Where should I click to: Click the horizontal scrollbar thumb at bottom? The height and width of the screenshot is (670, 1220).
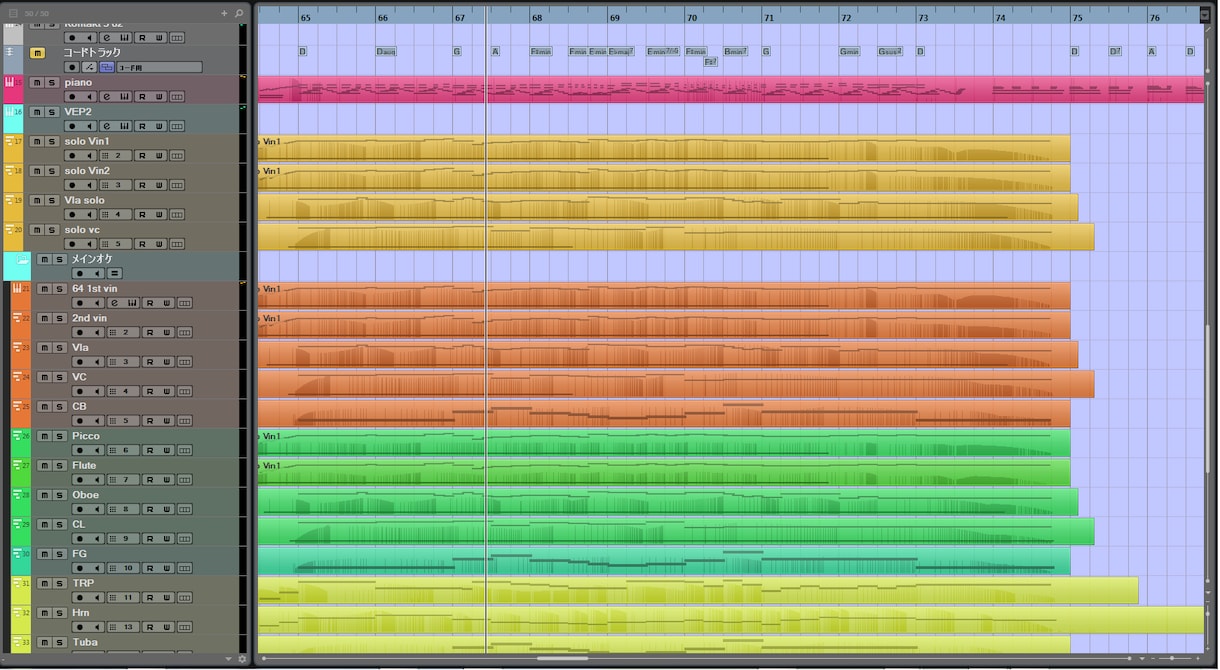point(562,659)
